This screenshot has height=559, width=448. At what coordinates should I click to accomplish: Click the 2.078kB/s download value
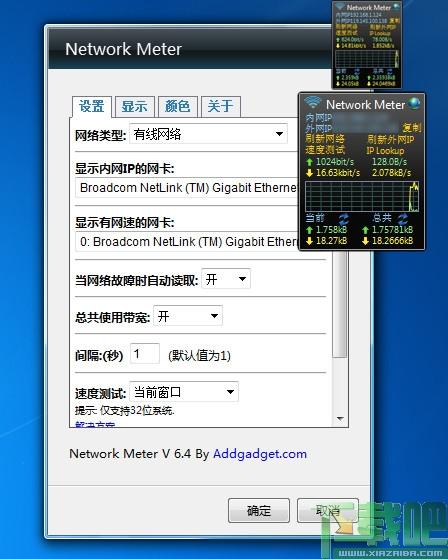(x=391, y=173)
